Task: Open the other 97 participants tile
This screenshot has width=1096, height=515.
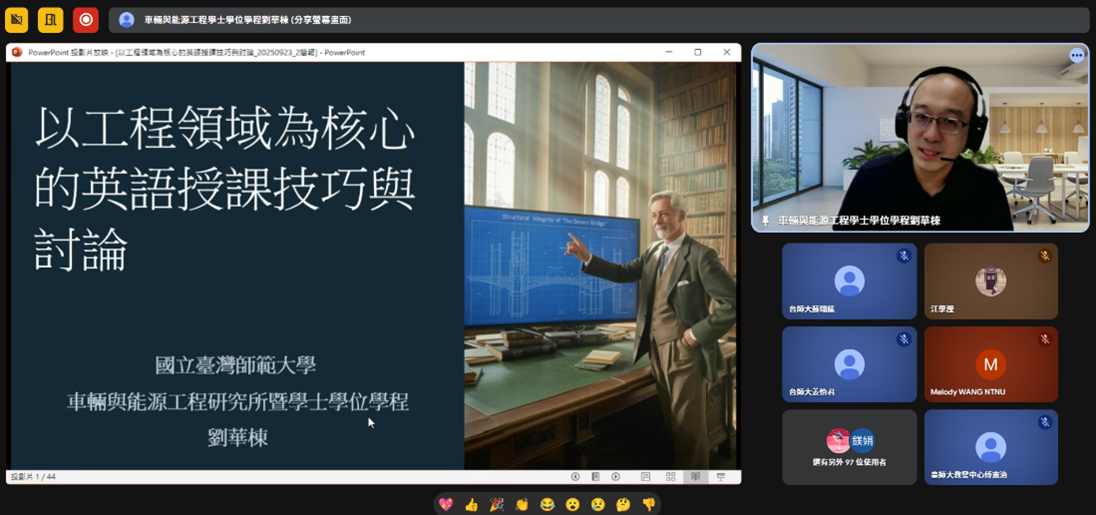Action: [849, 447]
